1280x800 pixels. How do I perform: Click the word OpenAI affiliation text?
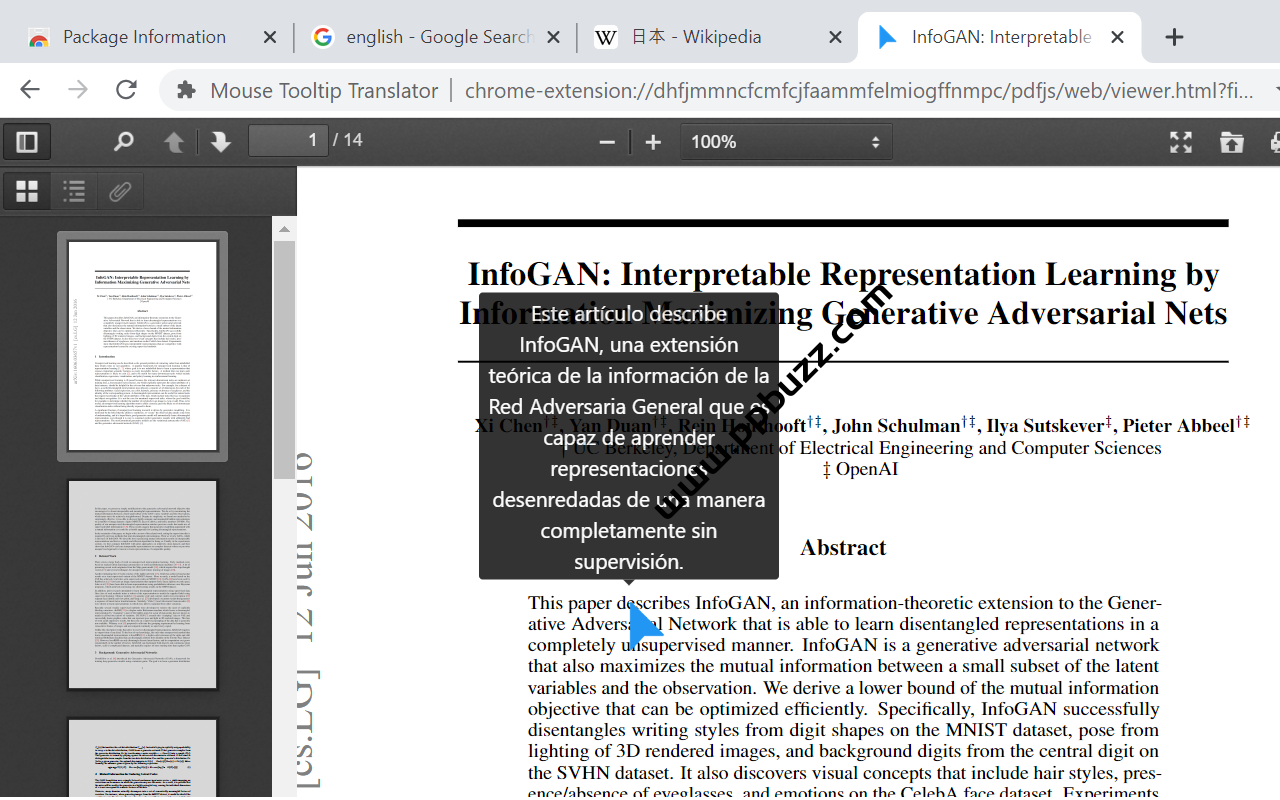pos(867,468)
